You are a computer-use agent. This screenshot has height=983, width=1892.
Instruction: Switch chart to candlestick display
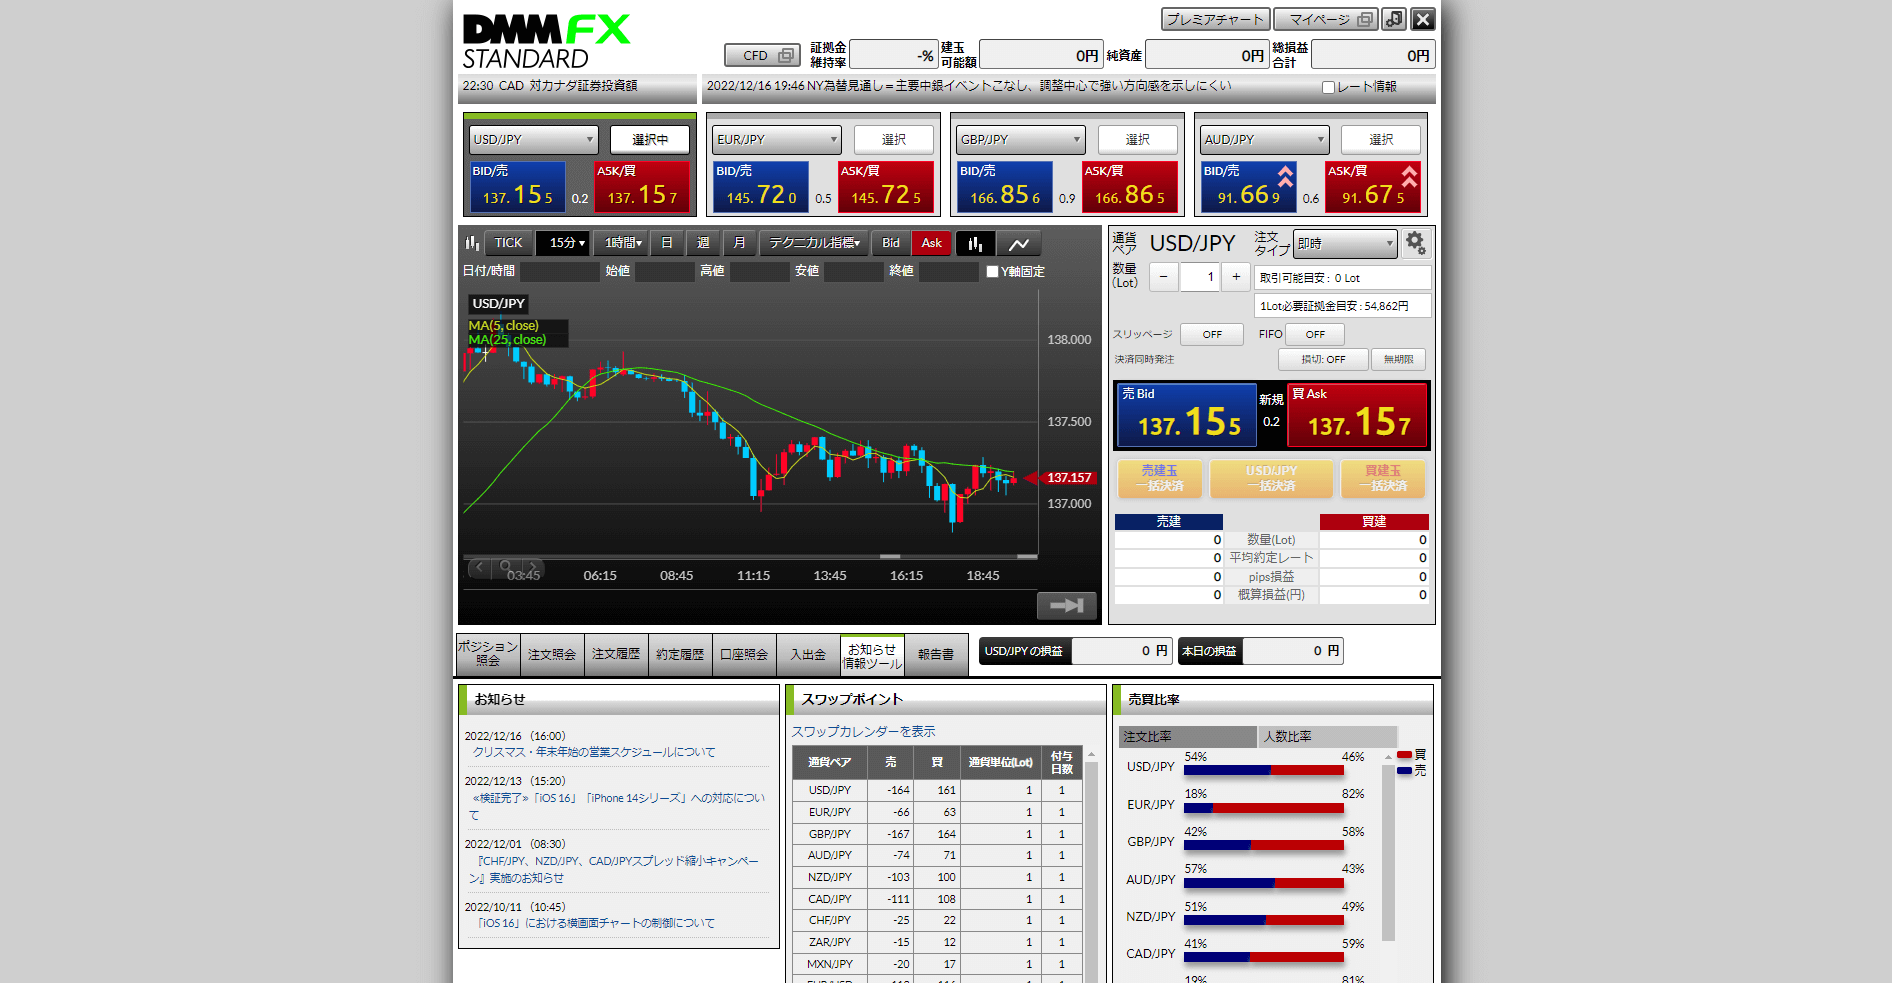point(975,243)
